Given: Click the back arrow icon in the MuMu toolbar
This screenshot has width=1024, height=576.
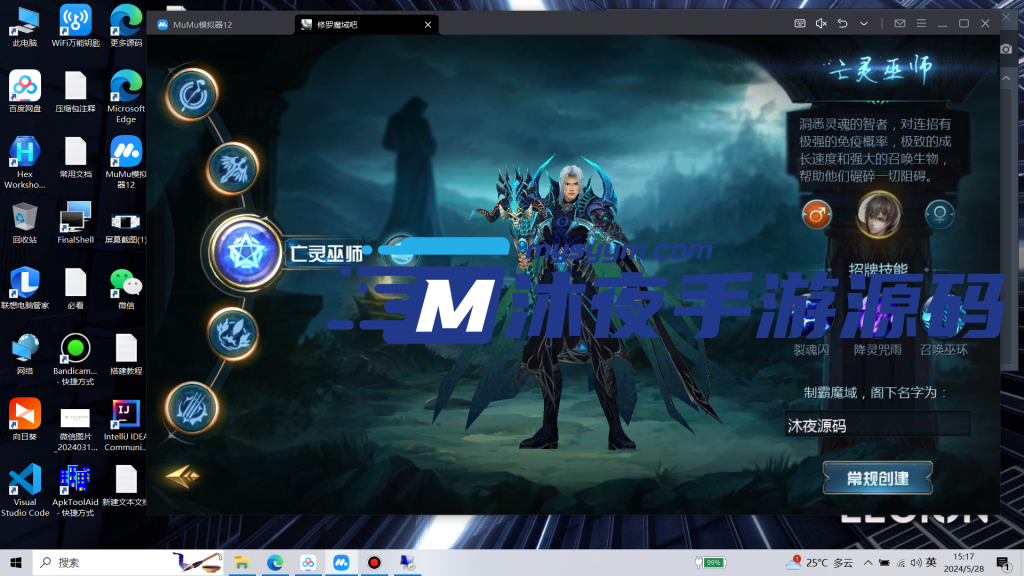Looking at the screenshot, I should pyautogui.click(x=843, y=22).
